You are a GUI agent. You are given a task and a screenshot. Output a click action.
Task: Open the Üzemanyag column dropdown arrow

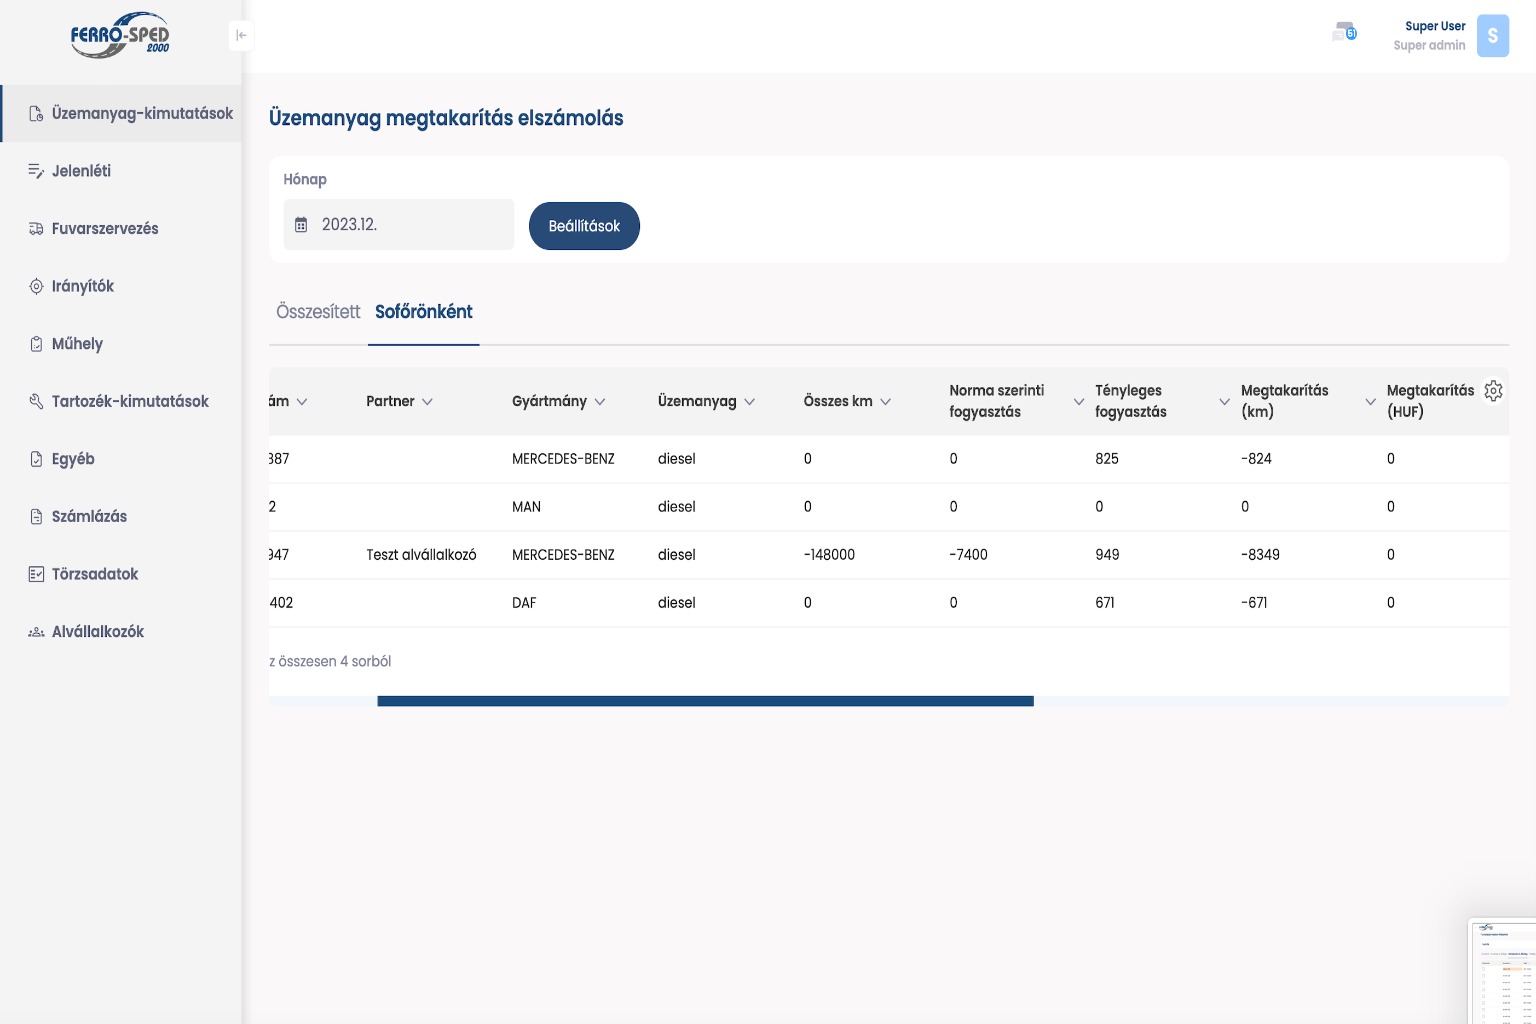click(x=750, y=402)
